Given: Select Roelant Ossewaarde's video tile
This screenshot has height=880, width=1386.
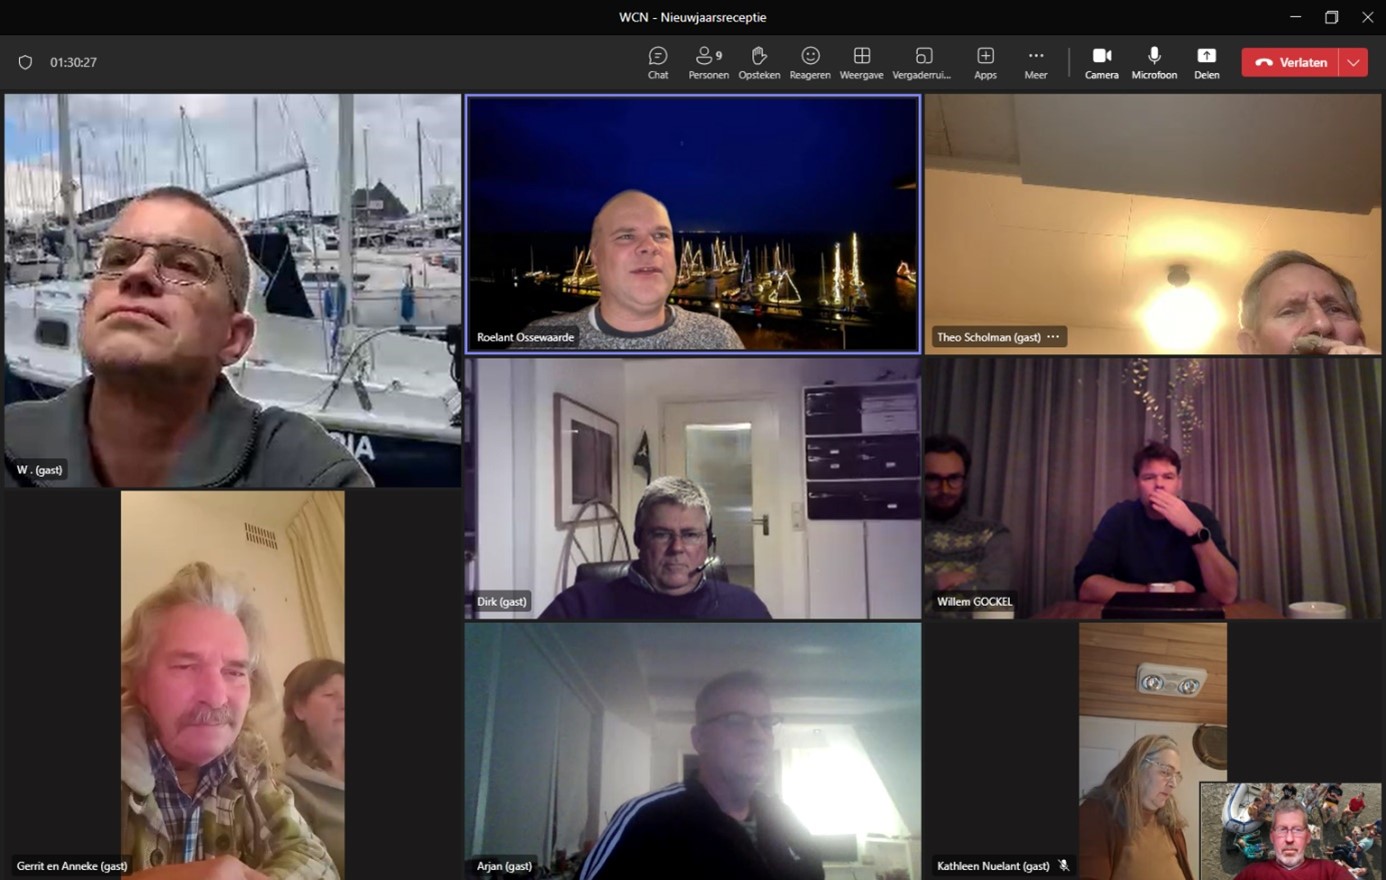Looking at the screenshot, I should pos(692,224).
